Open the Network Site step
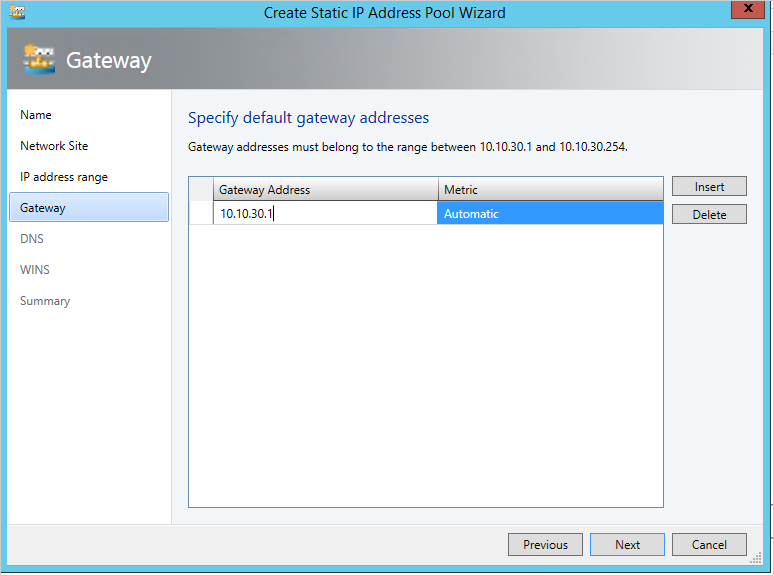774x576 pixels. (x=54, y=146)
